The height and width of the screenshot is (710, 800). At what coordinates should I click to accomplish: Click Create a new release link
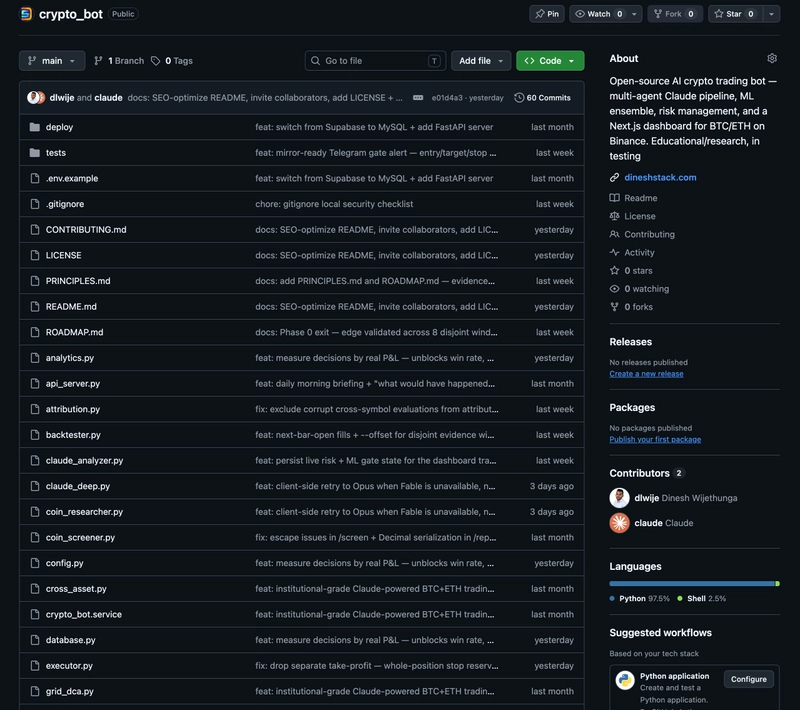pyautogui.click(x=646, y=373)
